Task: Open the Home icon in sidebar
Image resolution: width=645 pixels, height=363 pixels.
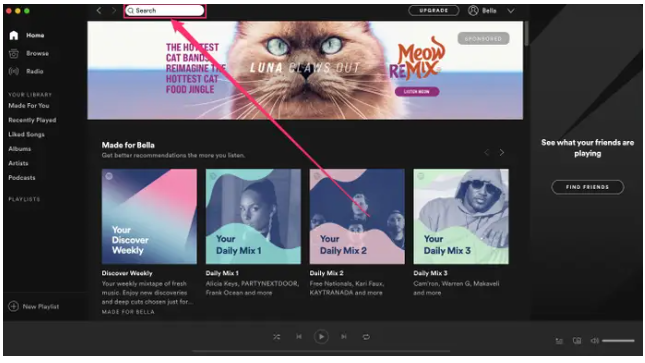Action: pyautogui.click(x=14, y=35)
